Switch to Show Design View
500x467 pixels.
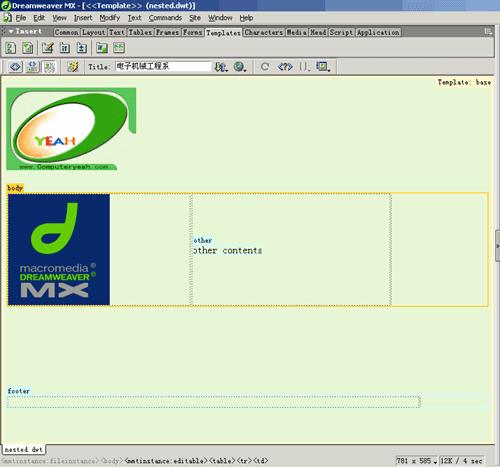(x=49, y=67)
